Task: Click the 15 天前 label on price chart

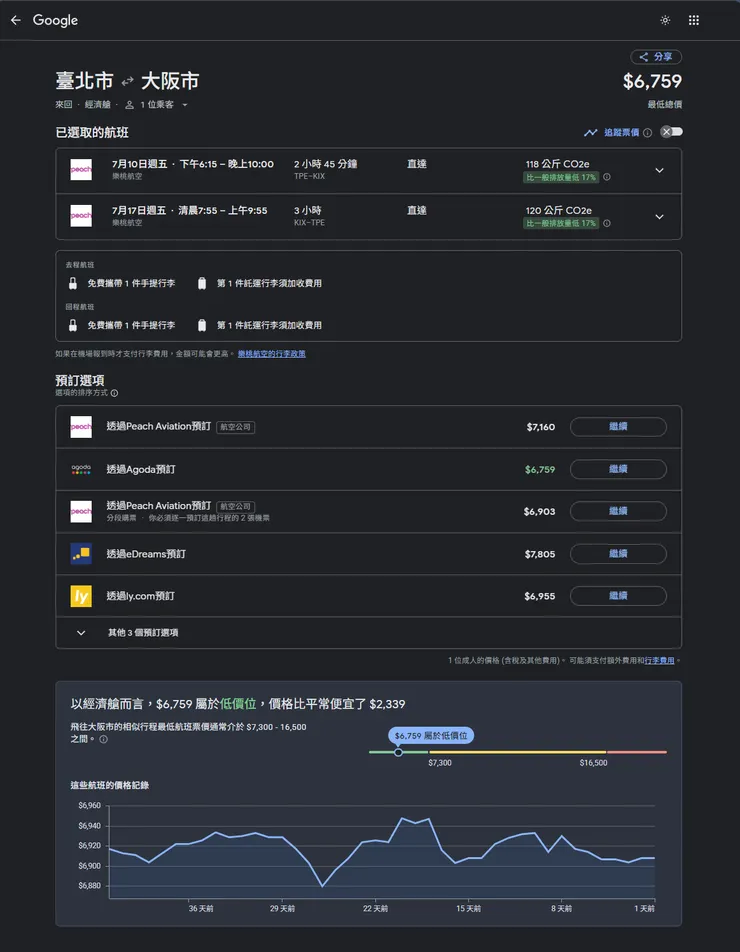Action: (469, 909)
